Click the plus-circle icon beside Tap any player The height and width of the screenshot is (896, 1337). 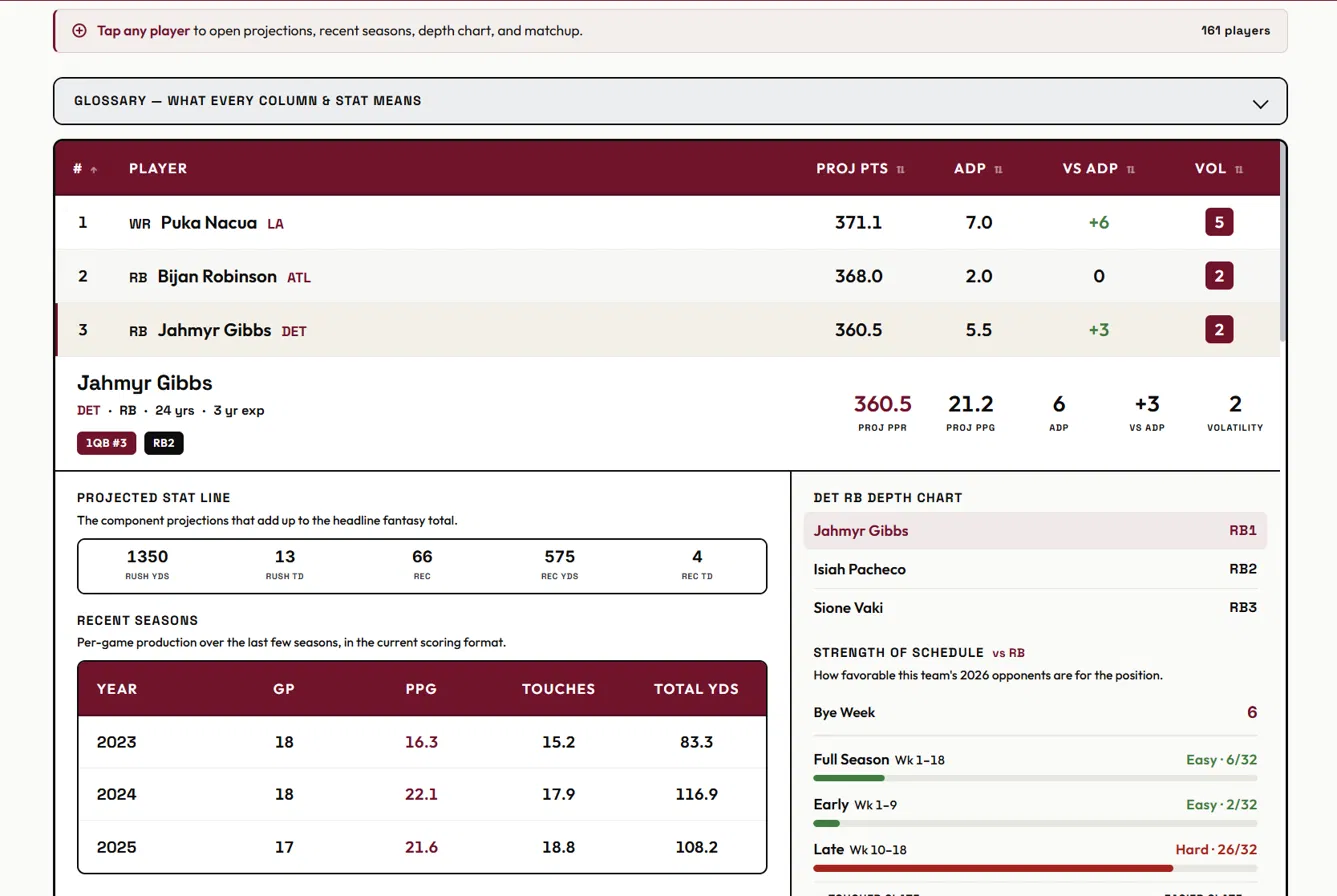[x=79, y=30]
